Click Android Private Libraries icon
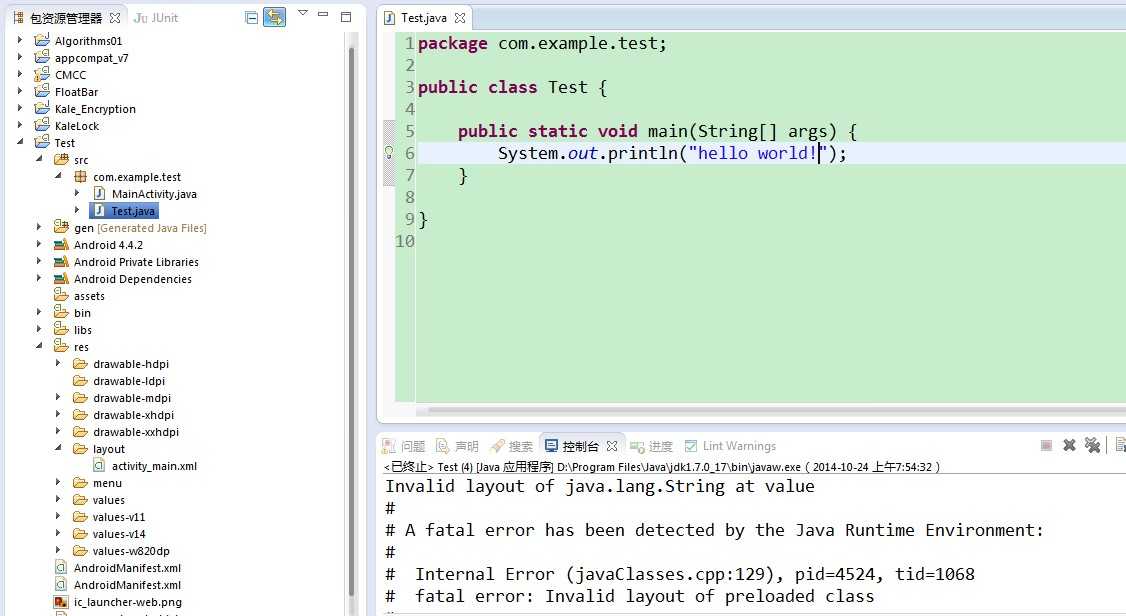1126x616 pixels. 62,261
